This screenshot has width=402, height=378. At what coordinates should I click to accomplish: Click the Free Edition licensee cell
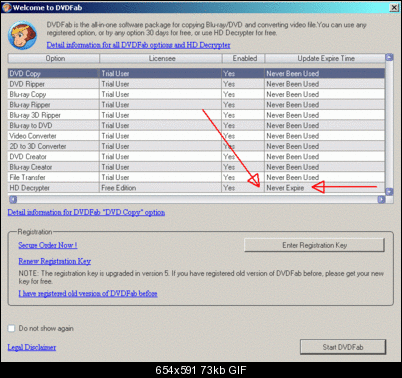tap(161, 188)
